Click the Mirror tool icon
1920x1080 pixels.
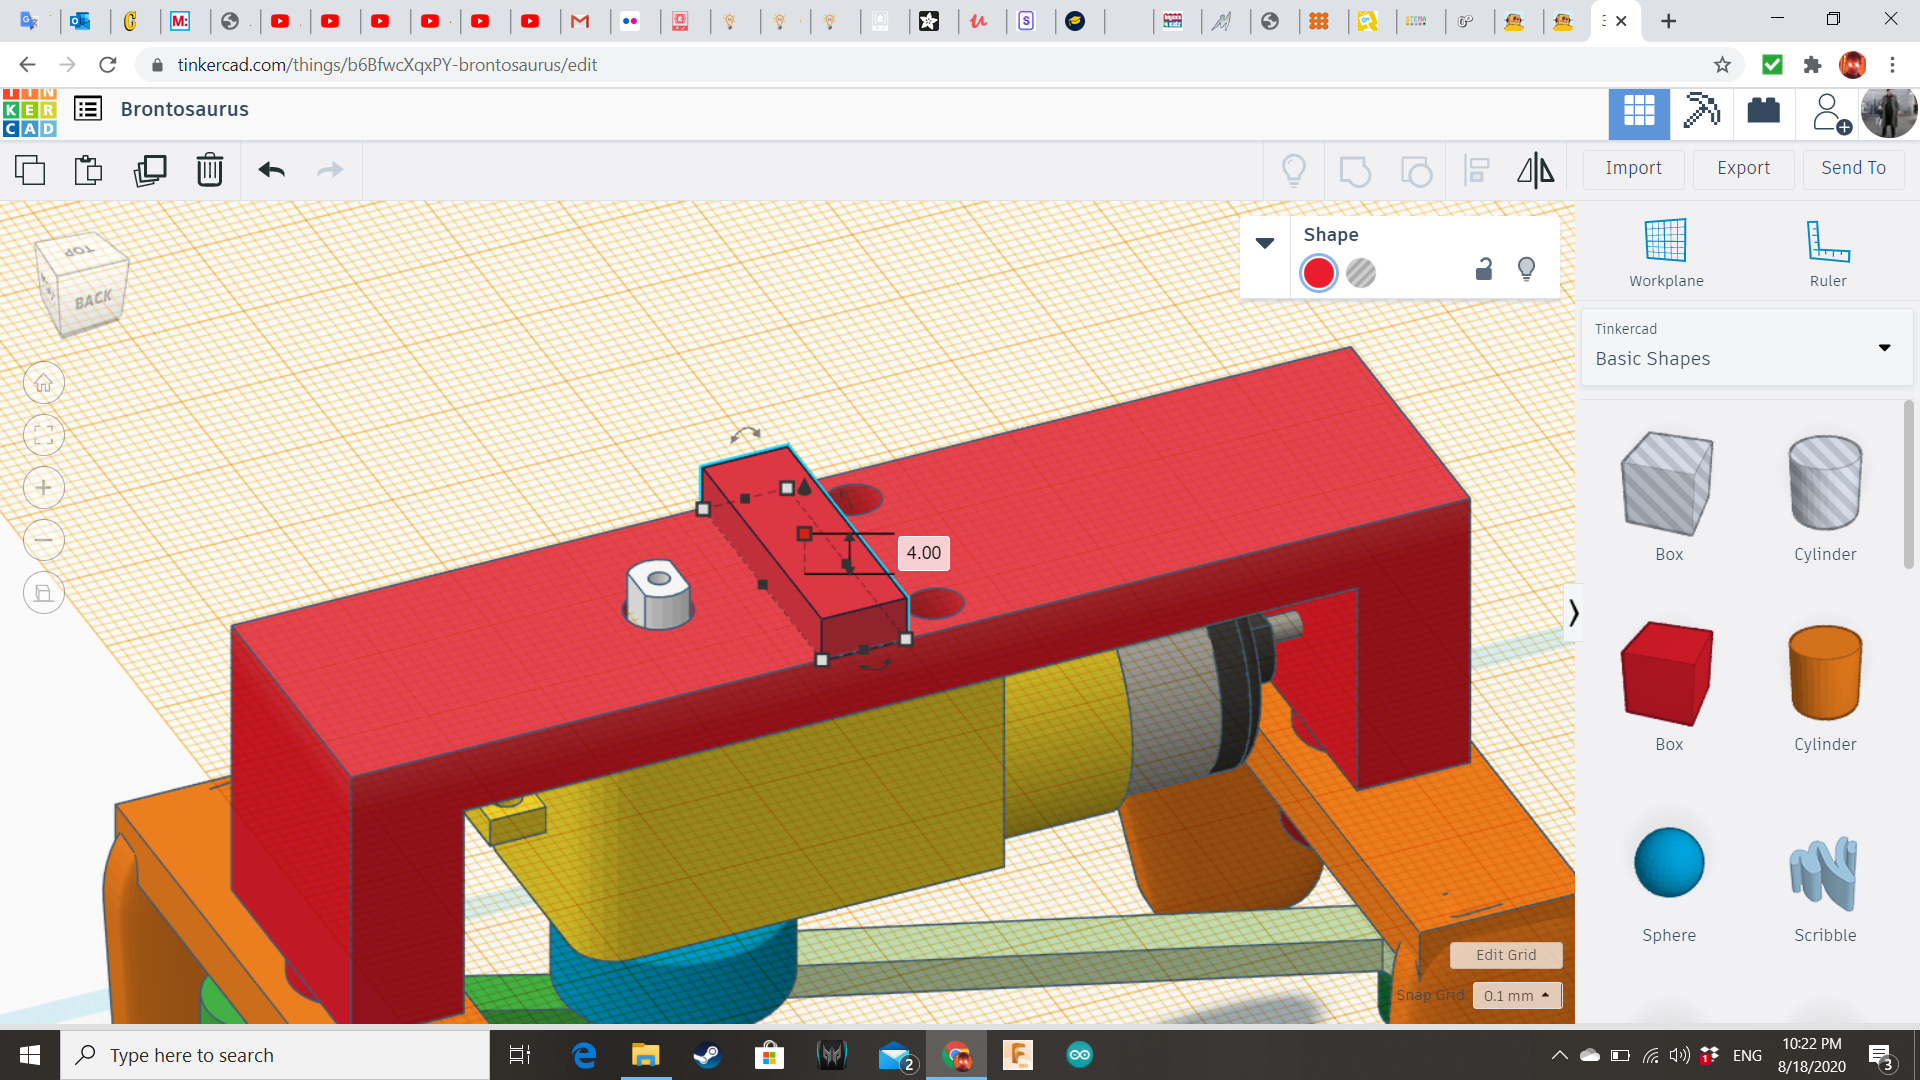tap(1535, 170)
